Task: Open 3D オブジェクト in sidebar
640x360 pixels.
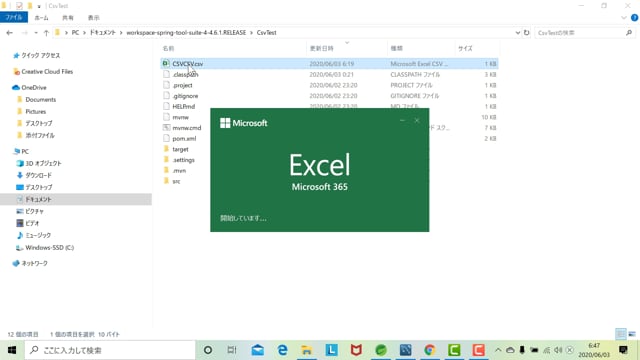Action: pyautogui.click(x=43, y=163)
